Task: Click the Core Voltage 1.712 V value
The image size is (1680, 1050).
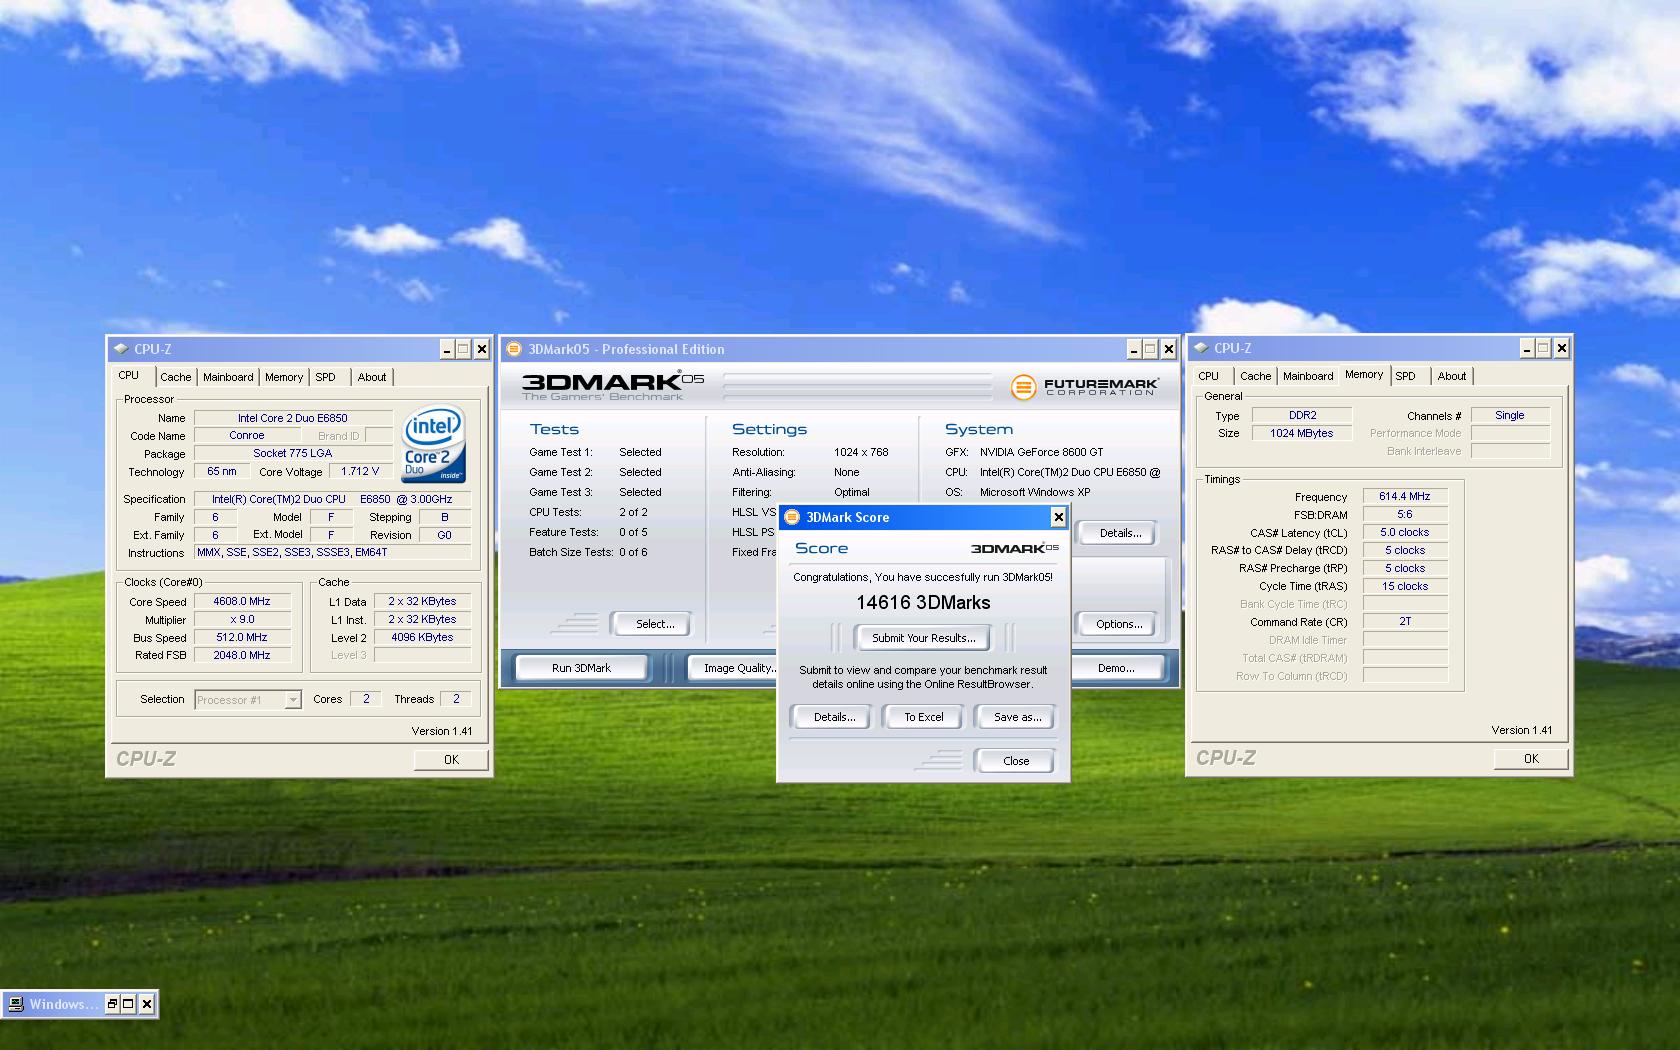Action: point(360,472)
